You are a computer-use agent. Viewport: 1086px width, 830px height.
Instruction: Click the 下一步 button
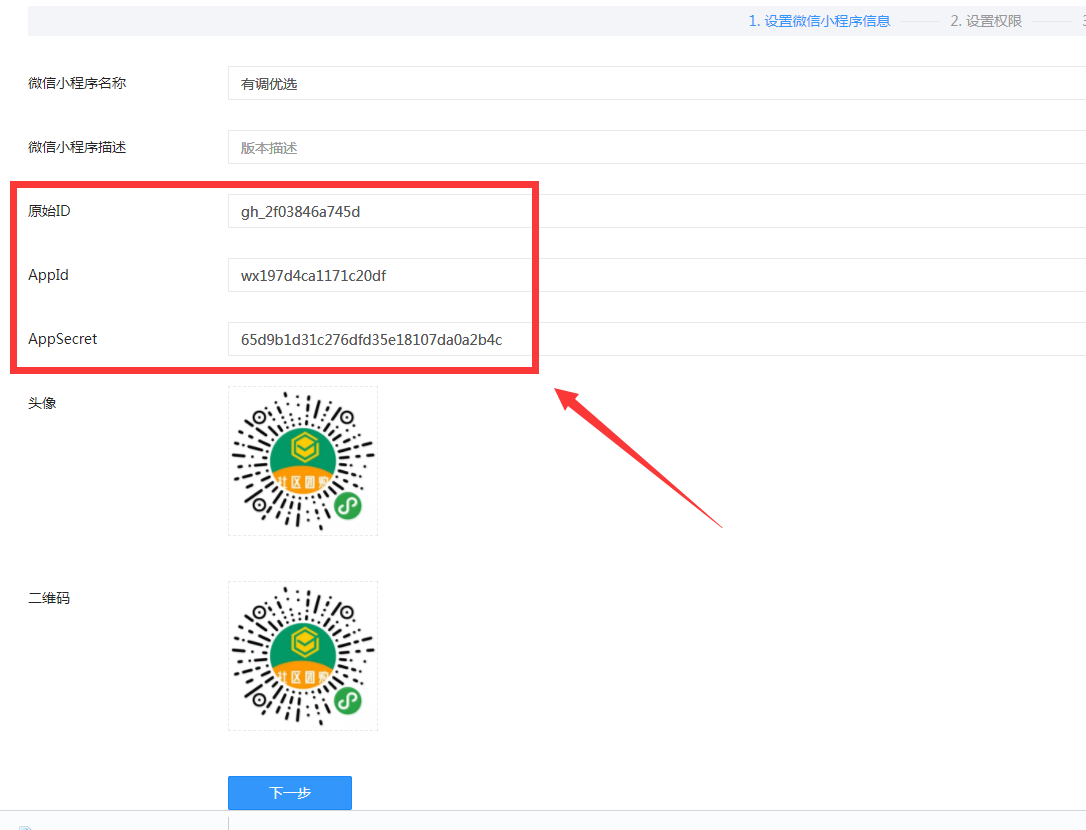[x=290, y=793]
